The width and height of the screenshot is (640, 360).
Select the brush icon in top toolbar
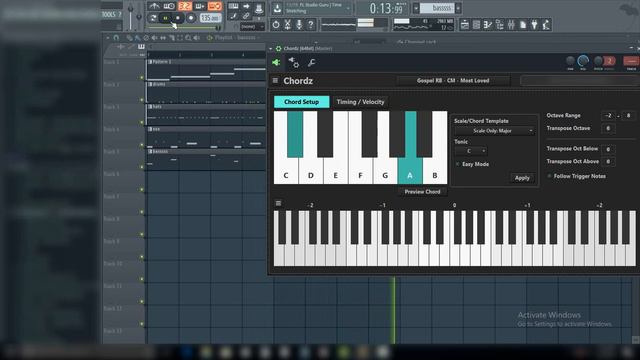point(233,16)
